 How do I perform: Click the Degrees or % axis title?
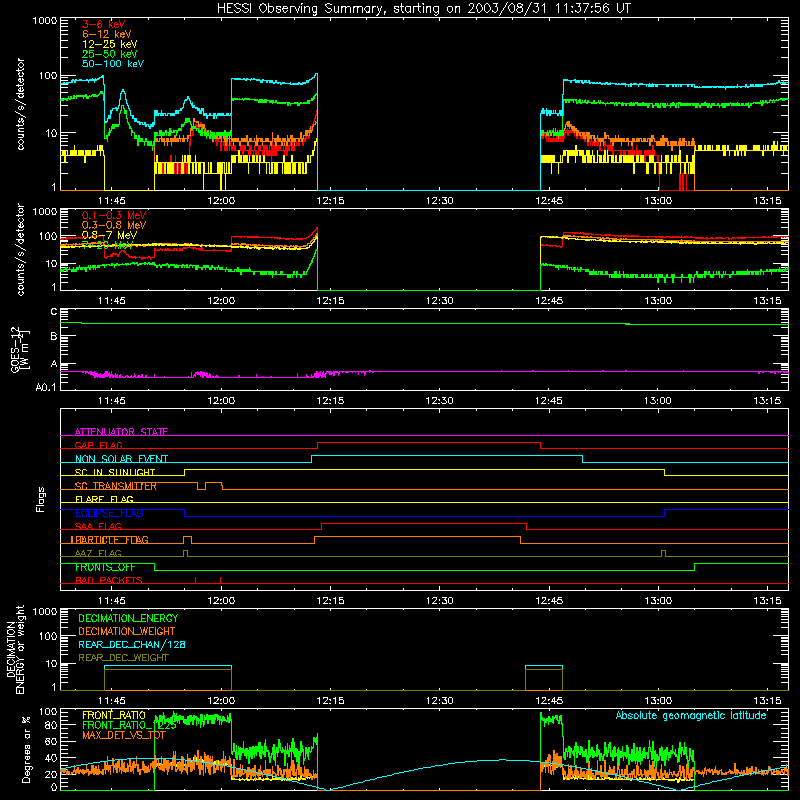[x=26, y=749]
